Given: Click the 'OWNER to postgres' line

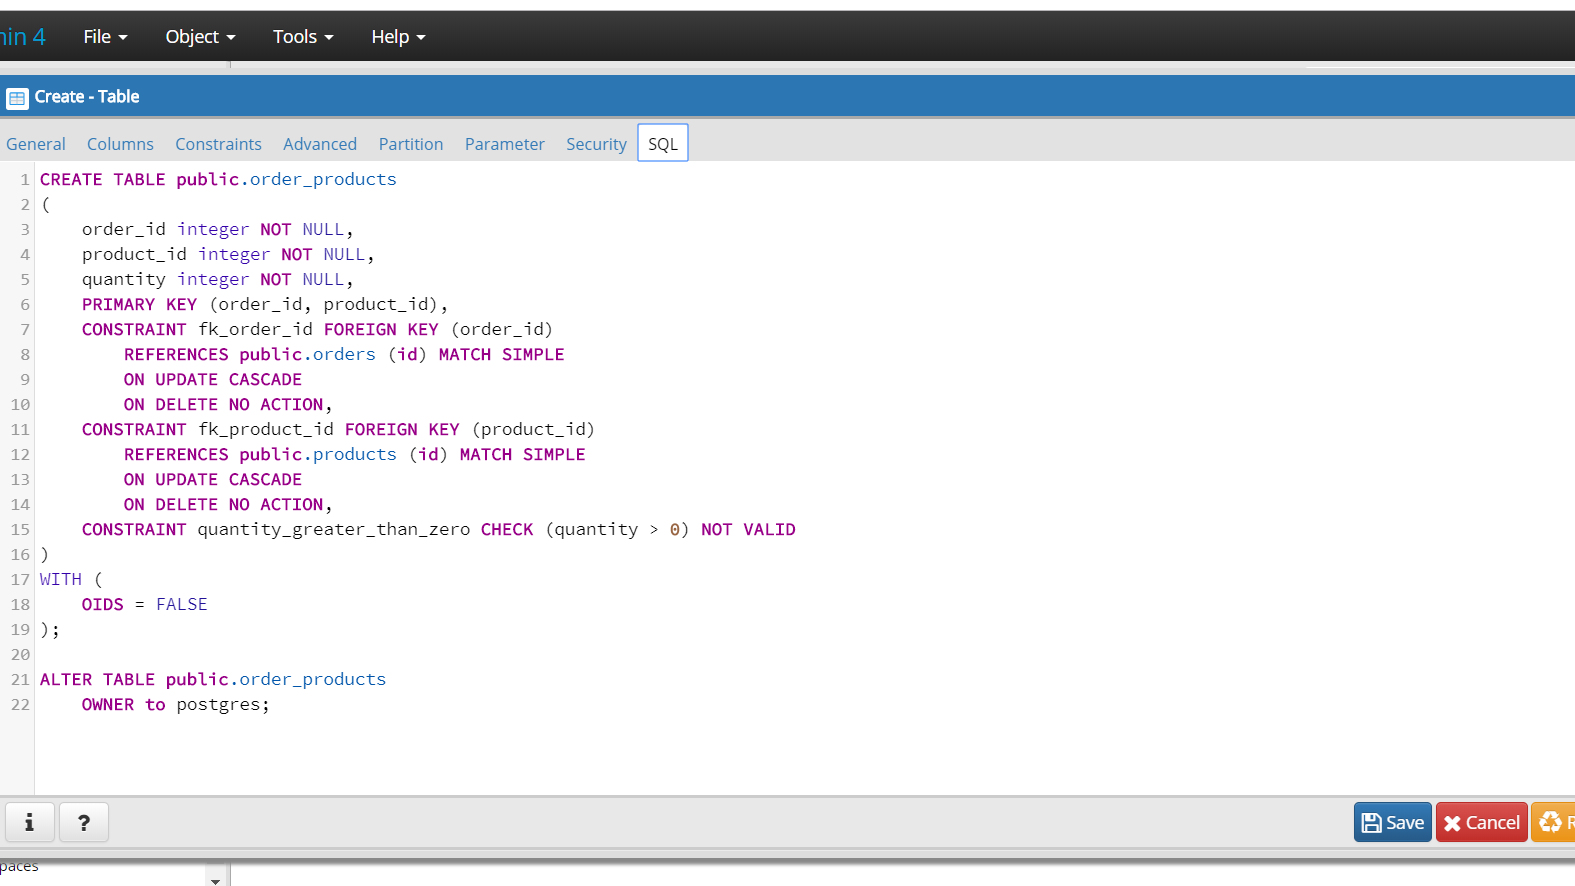Looking at the screenshot, I should 176,704.
